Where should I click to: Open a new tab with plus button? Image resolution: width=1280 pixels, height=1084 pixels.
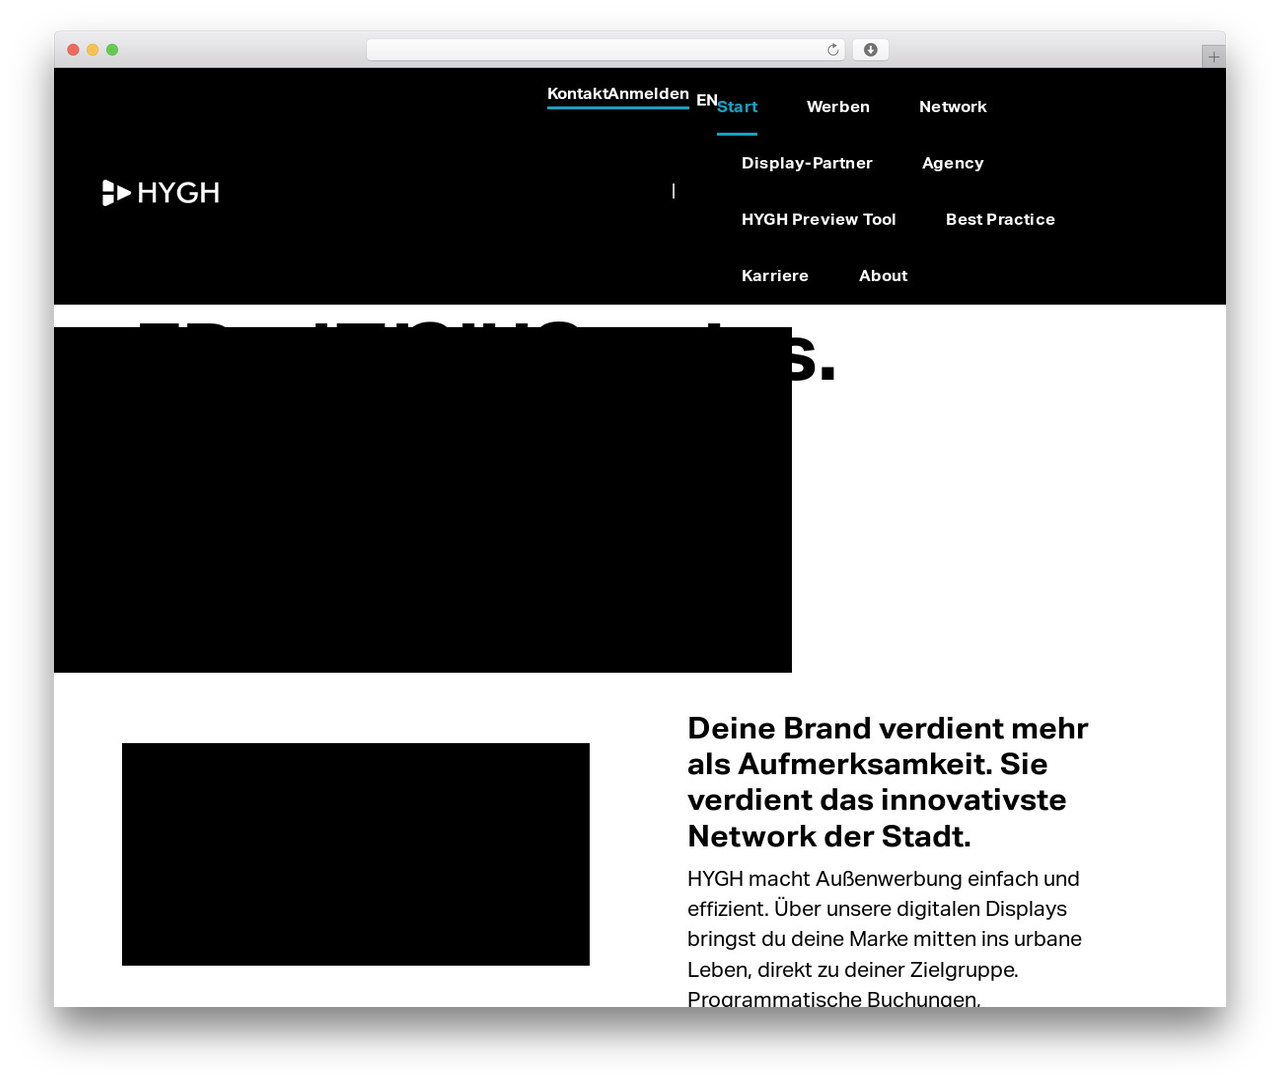[x=1213, y=57]
